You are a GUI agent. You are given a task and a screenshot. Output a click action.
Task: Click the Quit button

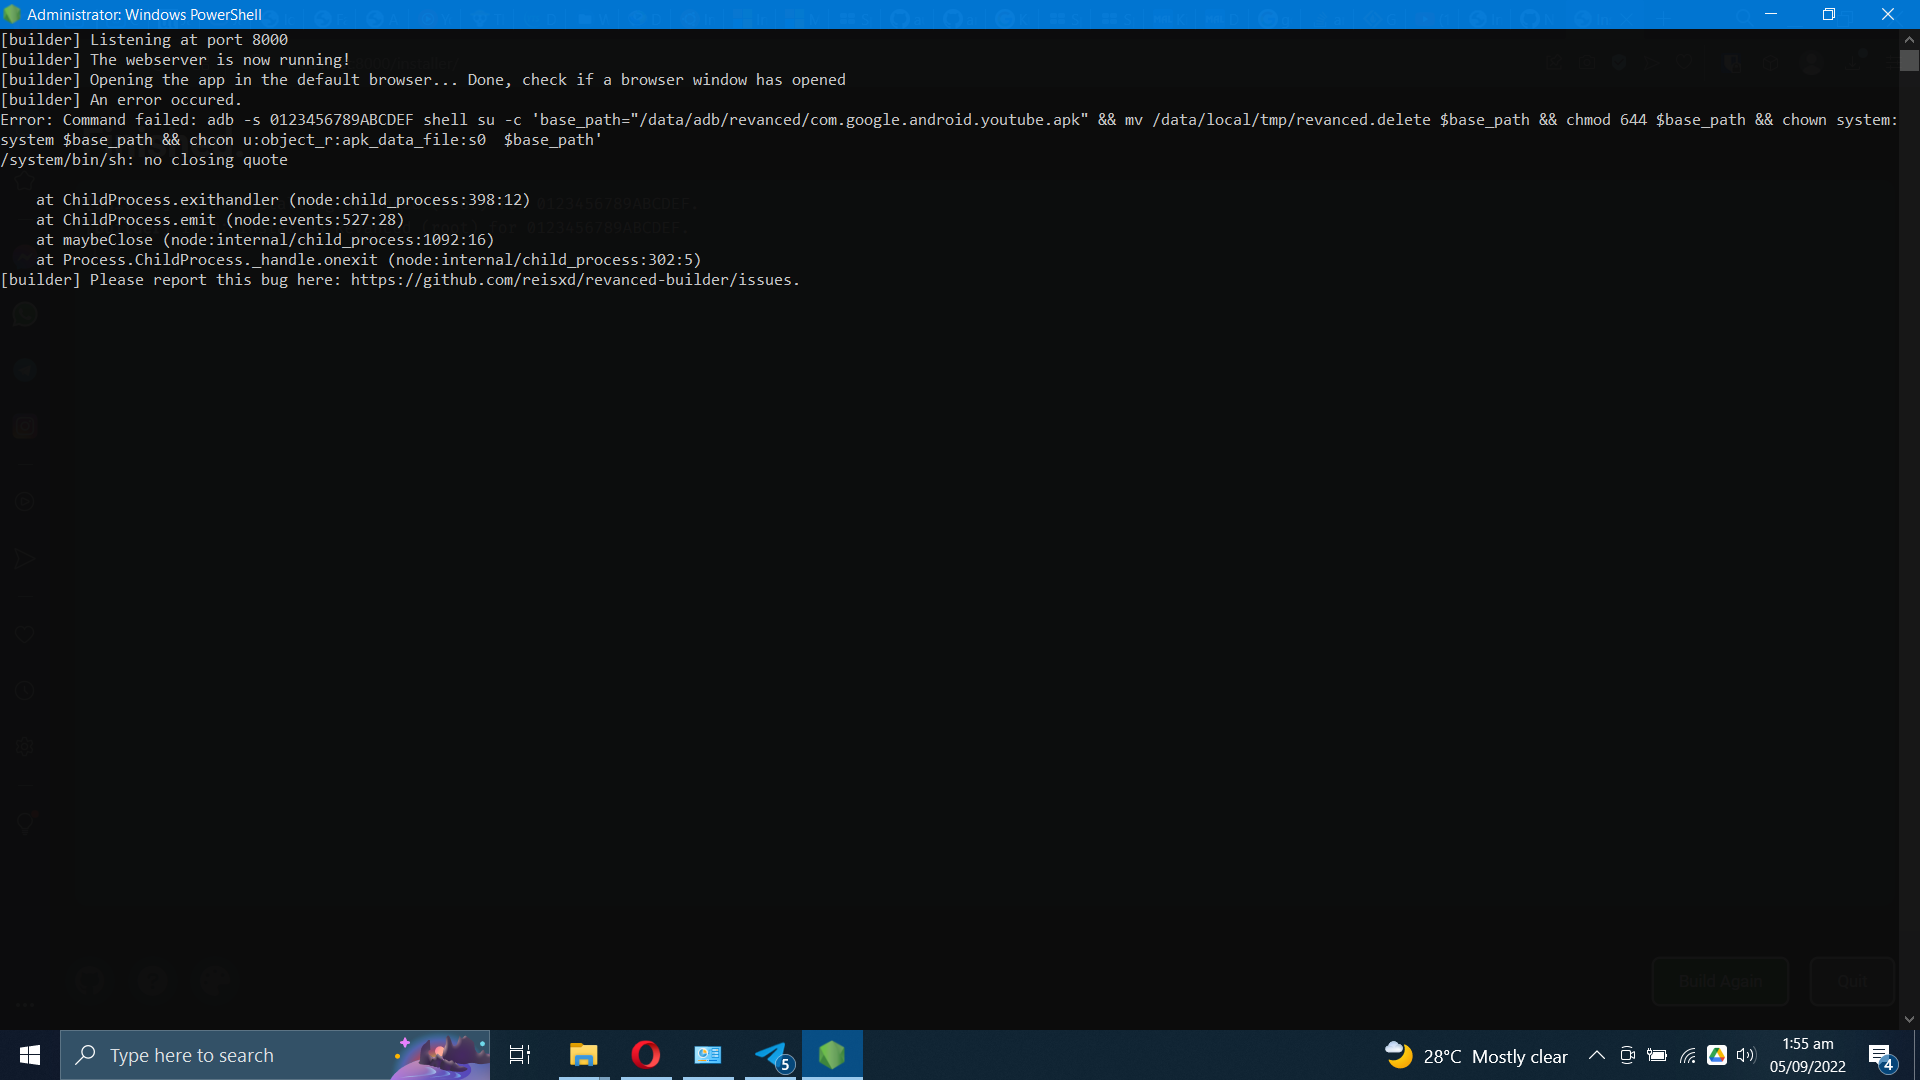pos(1851,981)
